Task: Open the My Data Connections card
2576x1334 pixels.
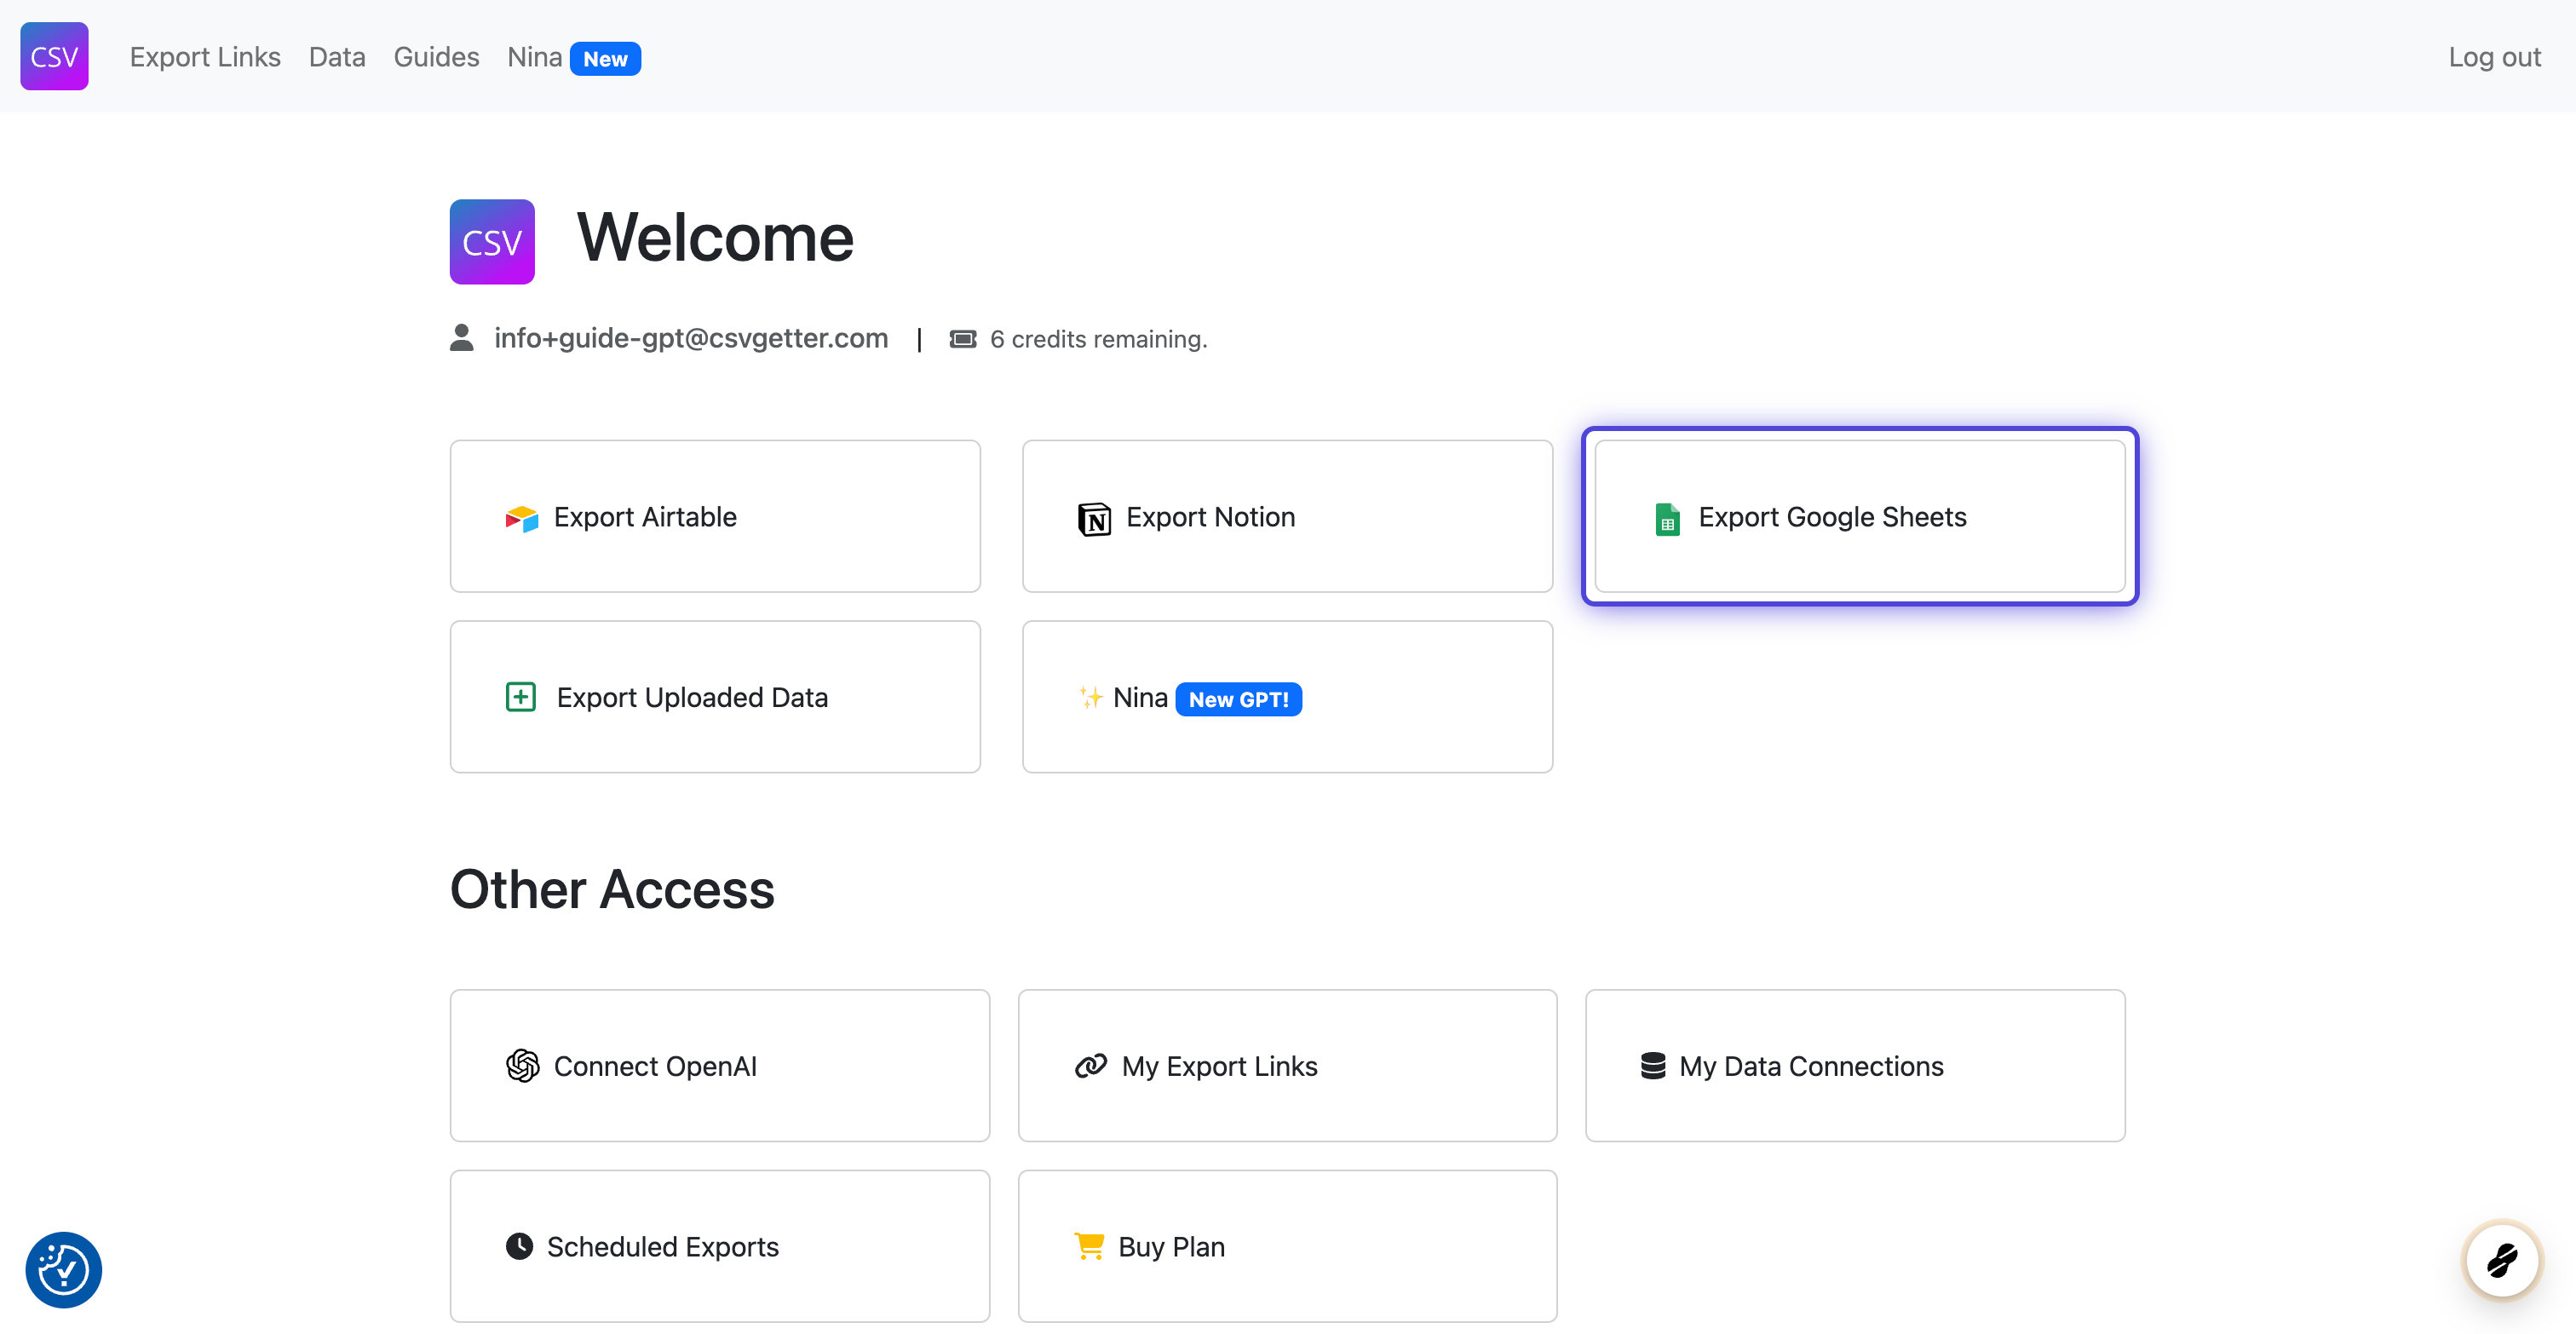Action: pyautogui.click(x=1855, y=1066)
